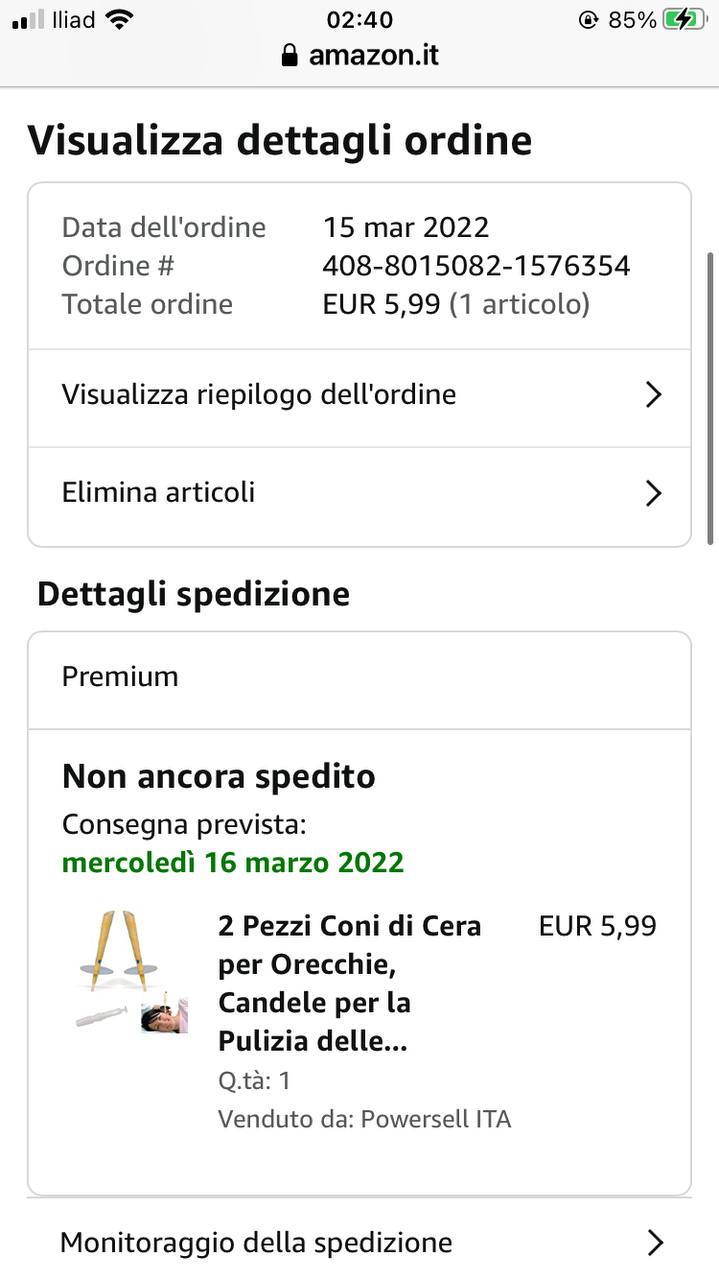Tap the order number 408-8015082-1576354
The width and height of the screenshot is (719, 1280).
(476, 266)
